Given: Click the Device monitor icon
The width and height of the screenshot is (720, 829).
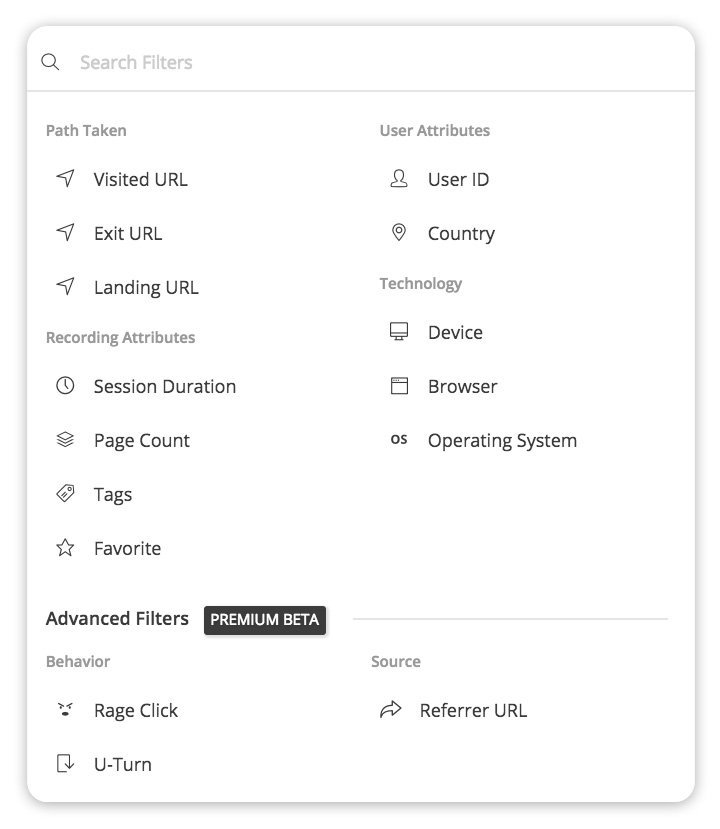Looking at the screenshot, I should pyautogui.click(x=399, y=331).
